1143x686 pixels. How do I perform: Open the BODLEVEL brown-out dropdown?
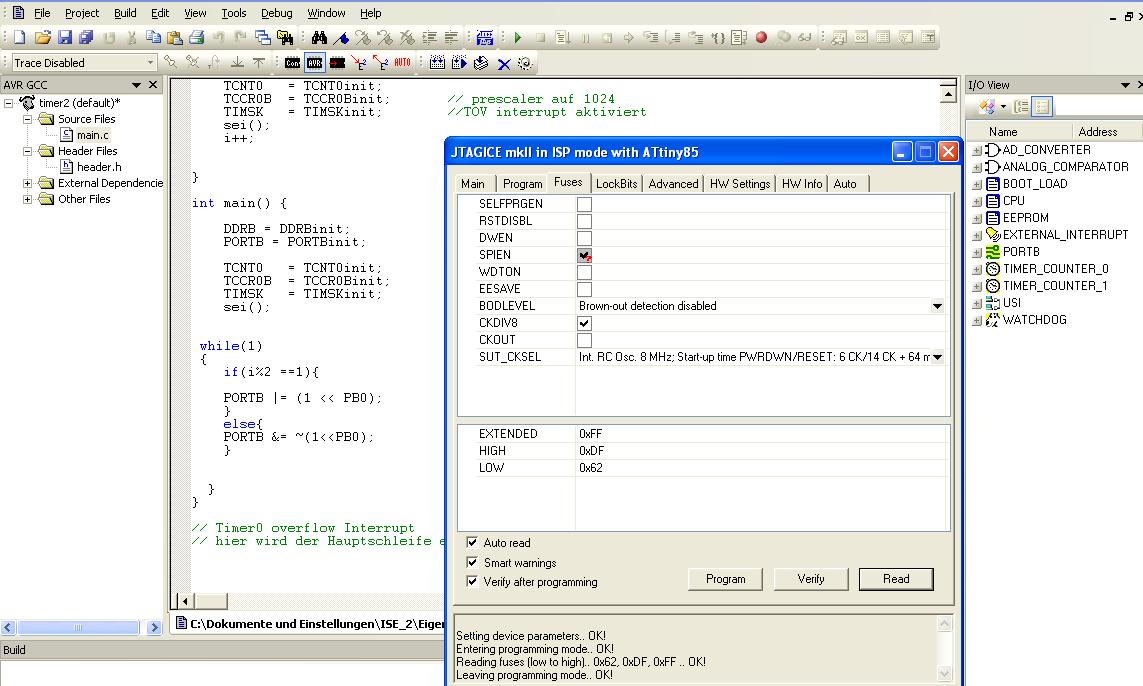pos(937,306)
